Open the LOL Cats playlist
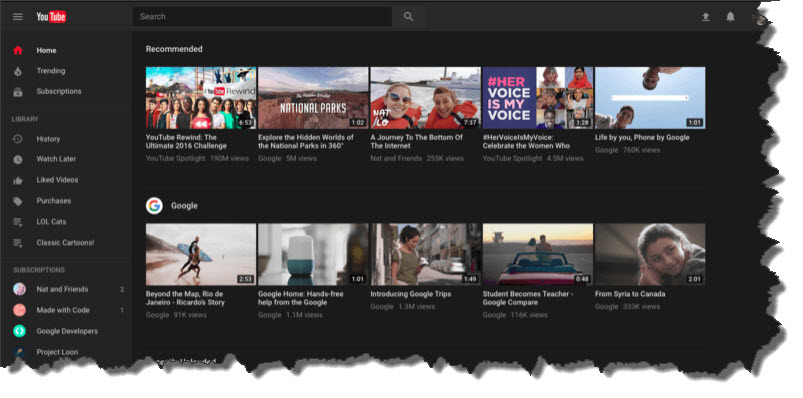The image size is (803, 398). point(51,222)
